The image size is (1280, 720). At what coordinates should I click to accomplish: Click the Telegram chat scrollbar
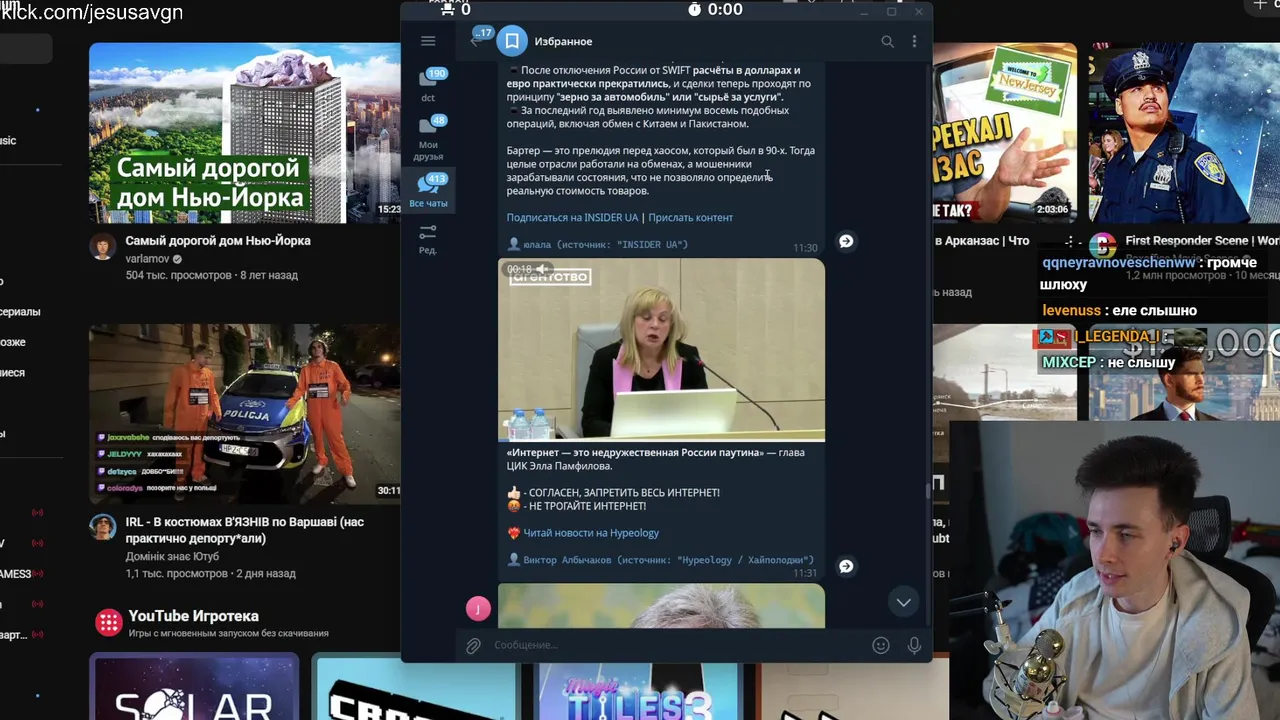pyautogui.click(x=928, y=490)
